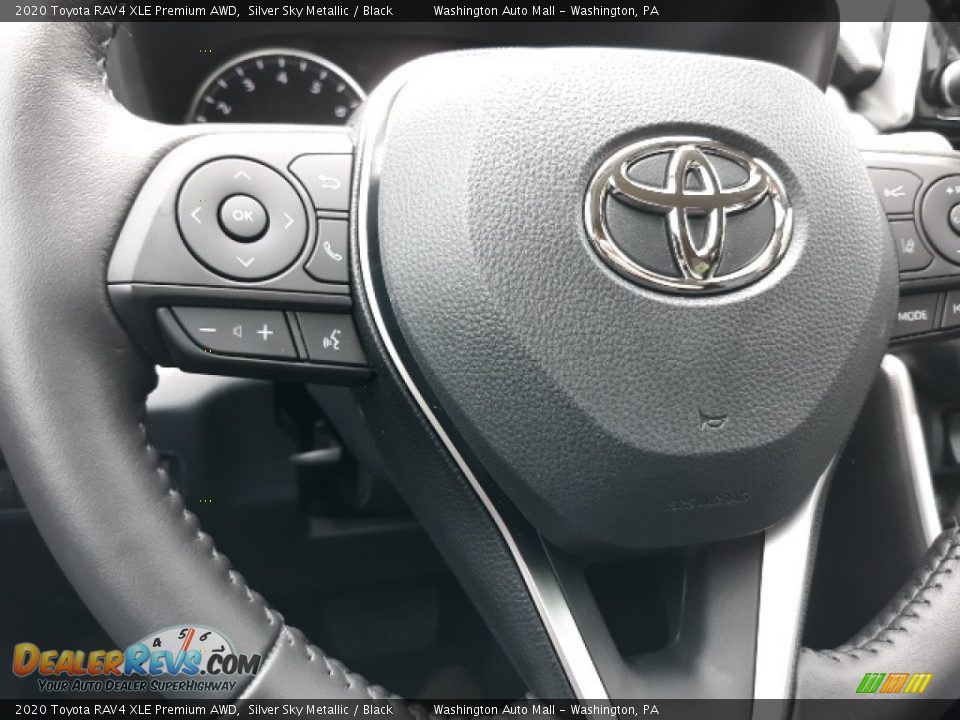960x720 pixels.
Task: Hit the back/return arrow button
Action: (323, 181)
